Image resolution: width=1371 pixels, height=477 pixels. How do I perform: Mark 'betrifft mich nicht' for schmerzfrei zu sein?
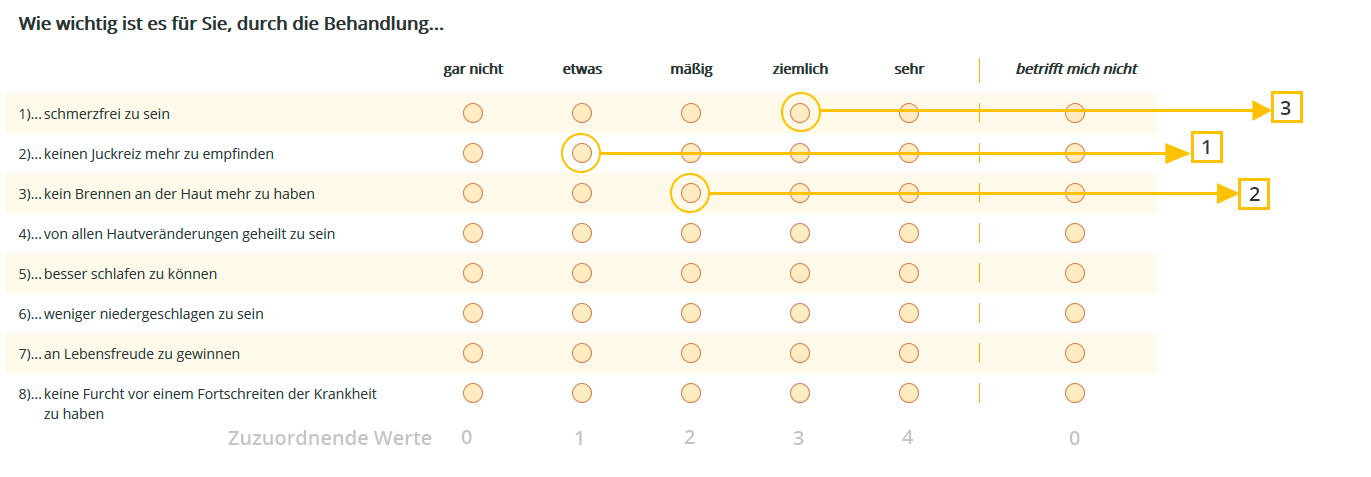[1075, 113]
